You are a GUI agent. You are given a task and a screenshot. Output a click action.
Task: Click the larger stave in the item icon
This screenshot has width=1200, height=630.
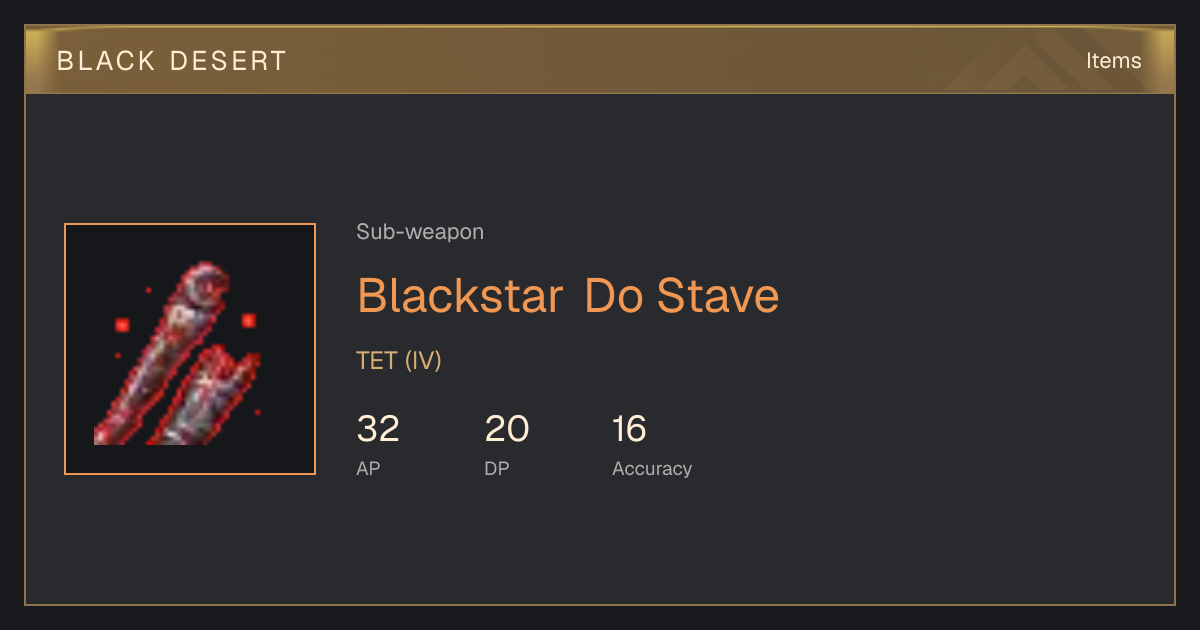tap(160, 350)
